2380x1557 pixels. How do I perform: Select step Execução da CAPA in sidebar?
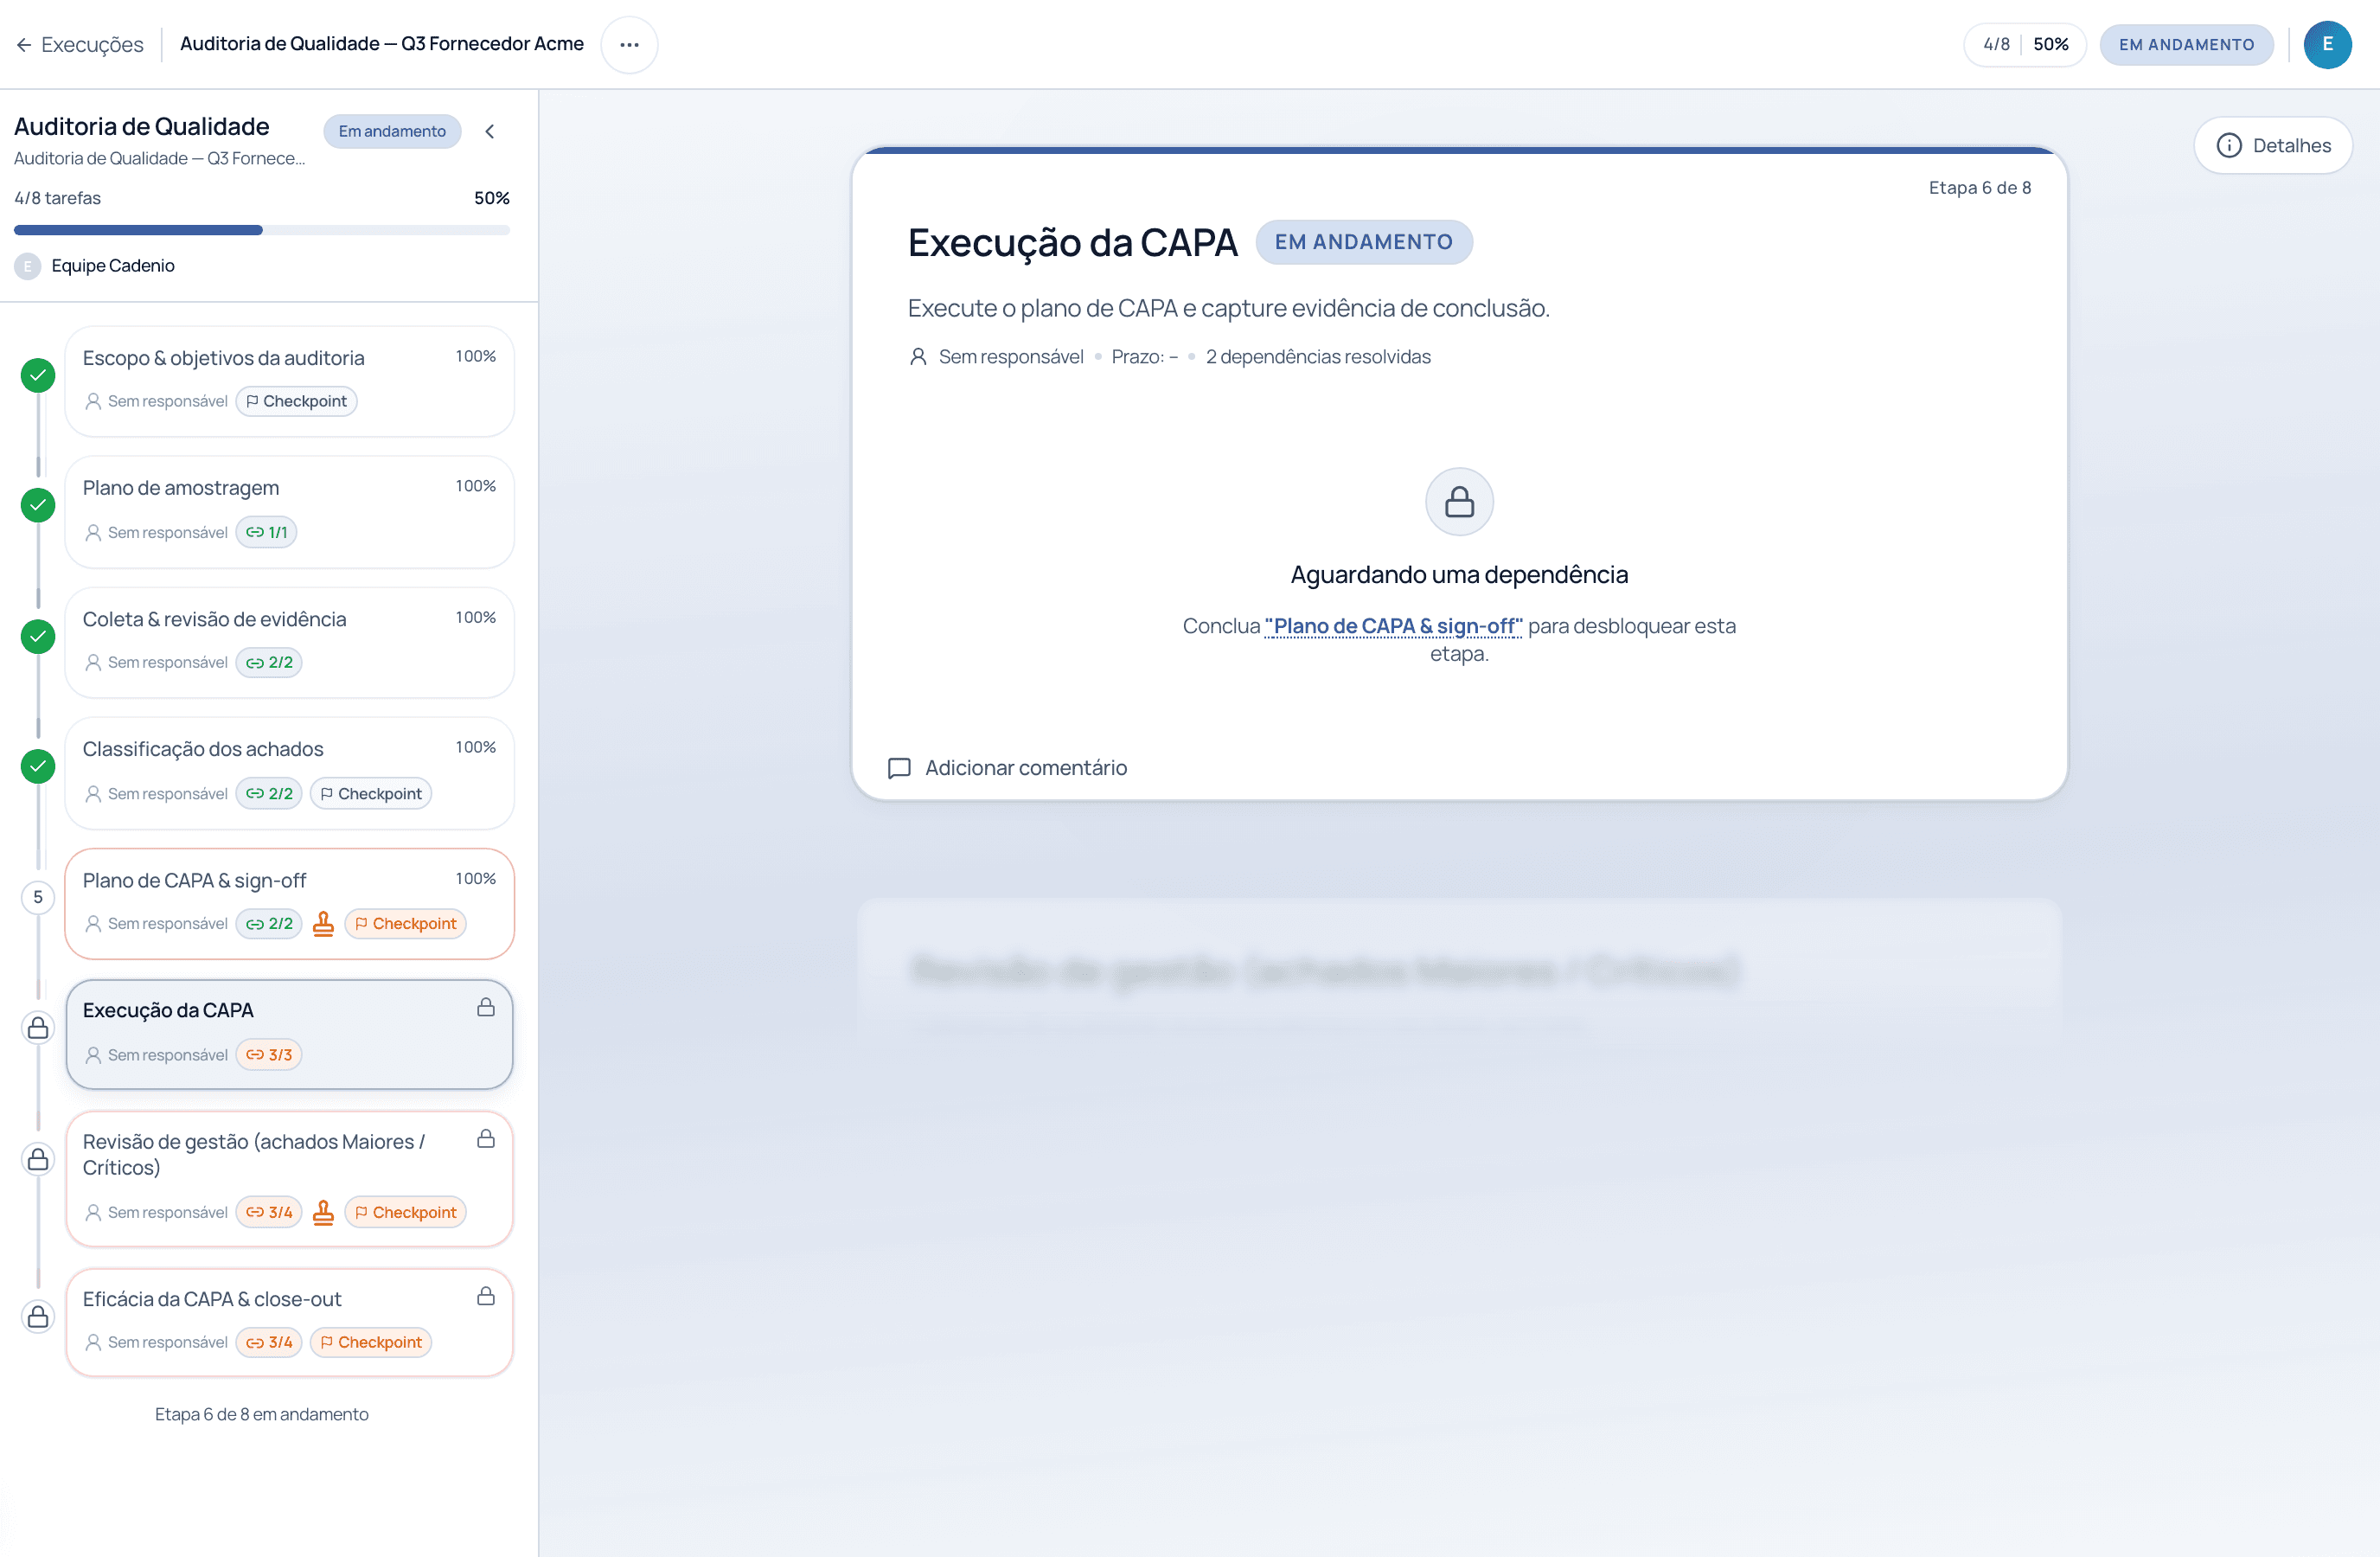click(289, 1034)
